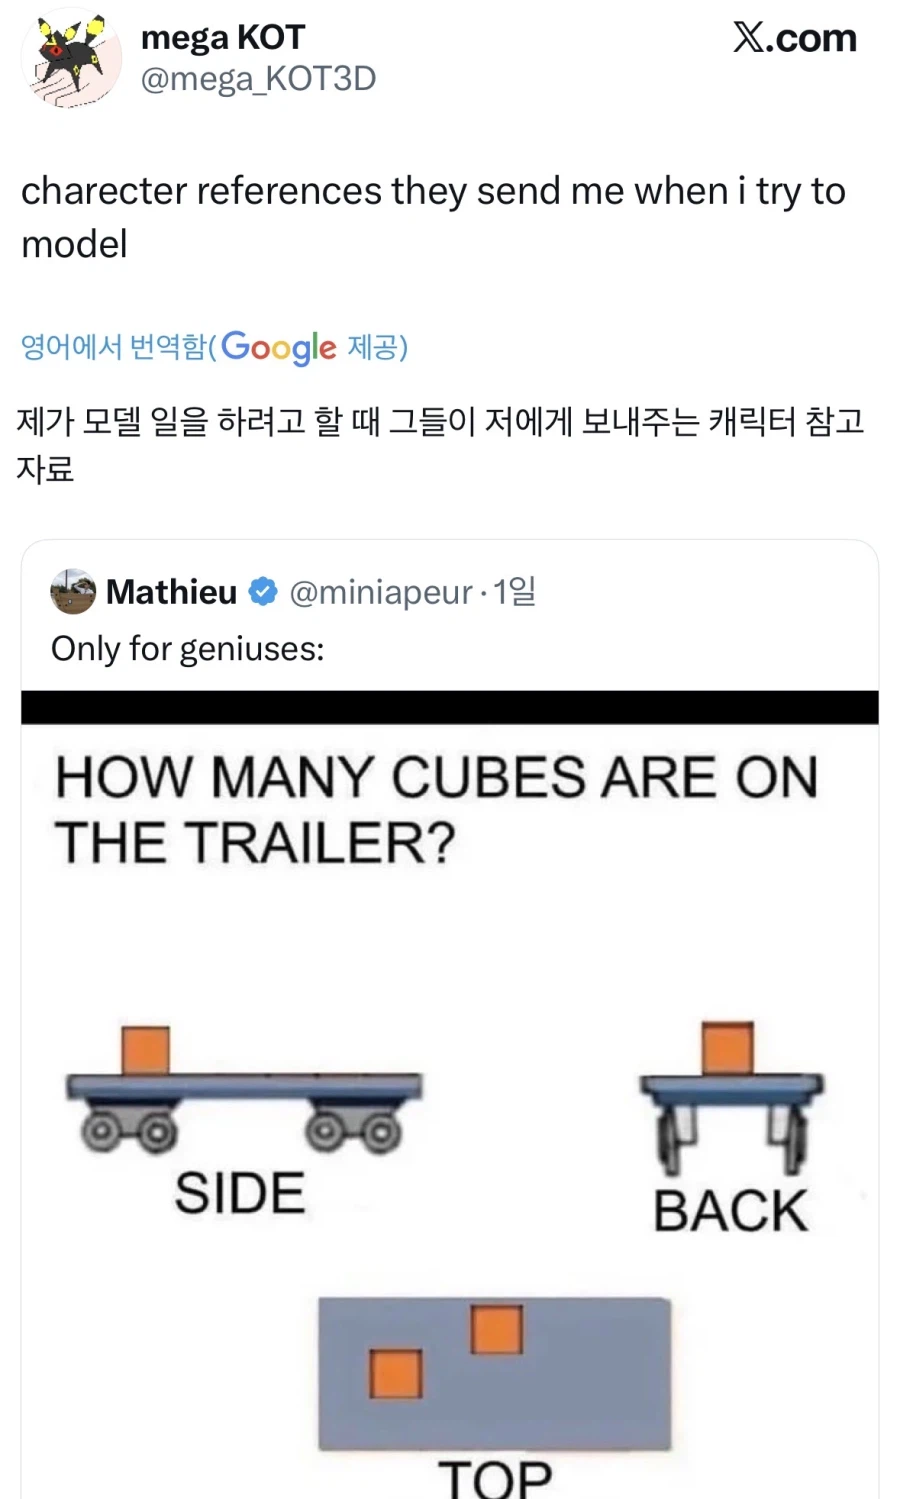The width and height of the screenshot is (900, 1499).
Task: Click the username 'mega KOT'
Action: click(222, 37)
